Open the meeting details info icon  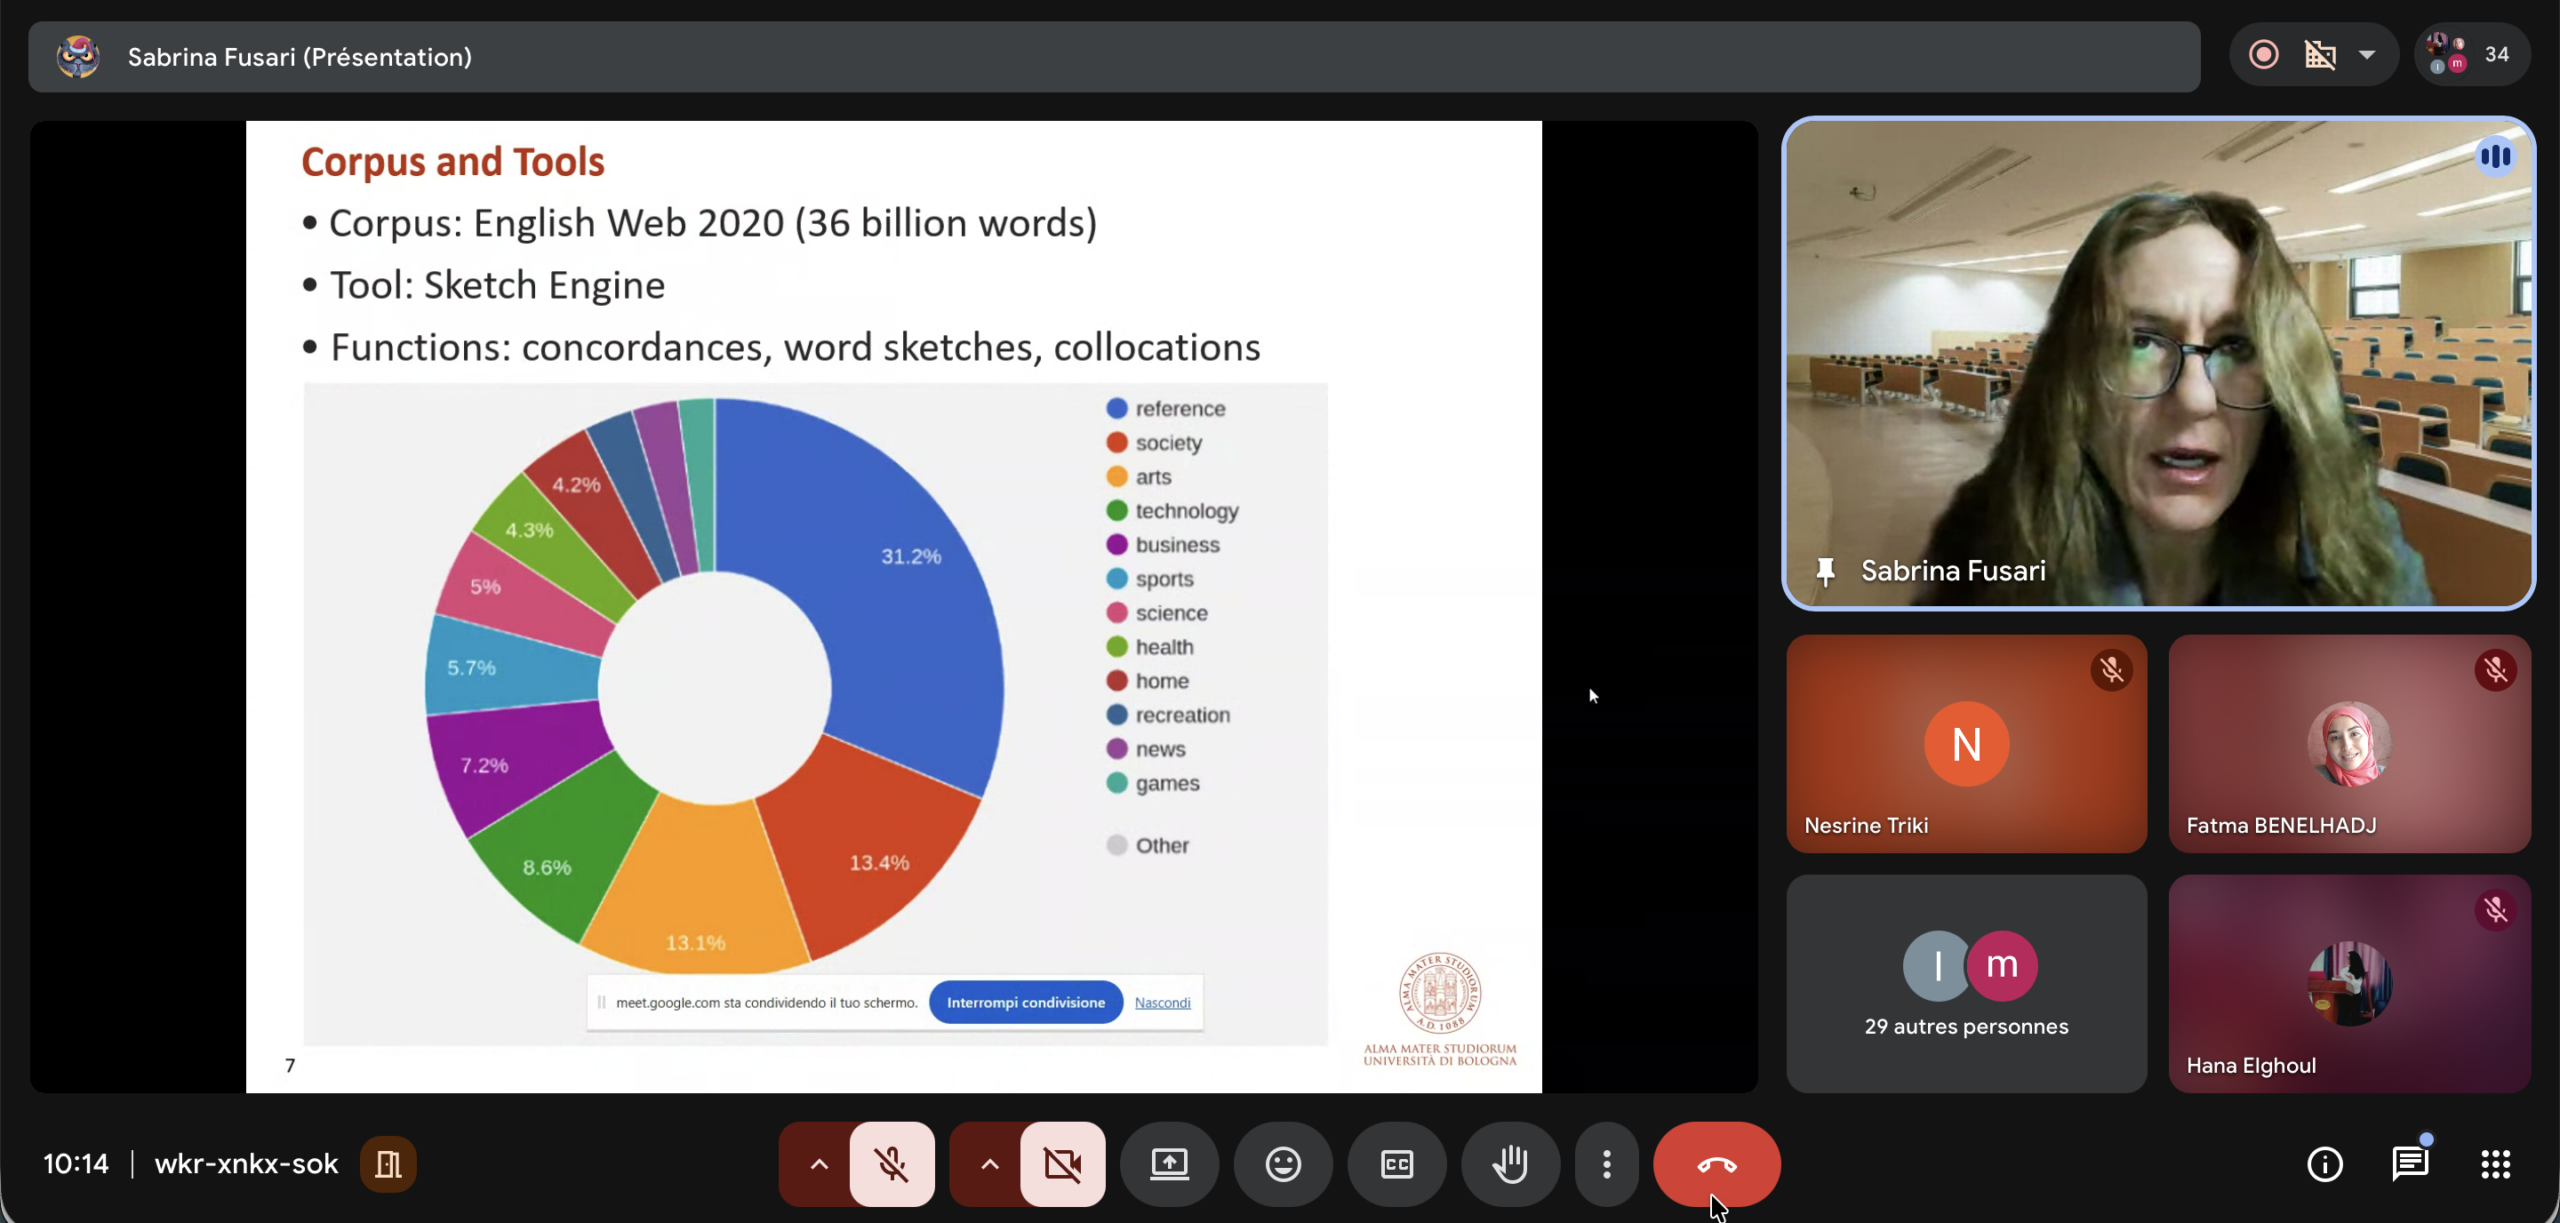click(2324, 1164)
